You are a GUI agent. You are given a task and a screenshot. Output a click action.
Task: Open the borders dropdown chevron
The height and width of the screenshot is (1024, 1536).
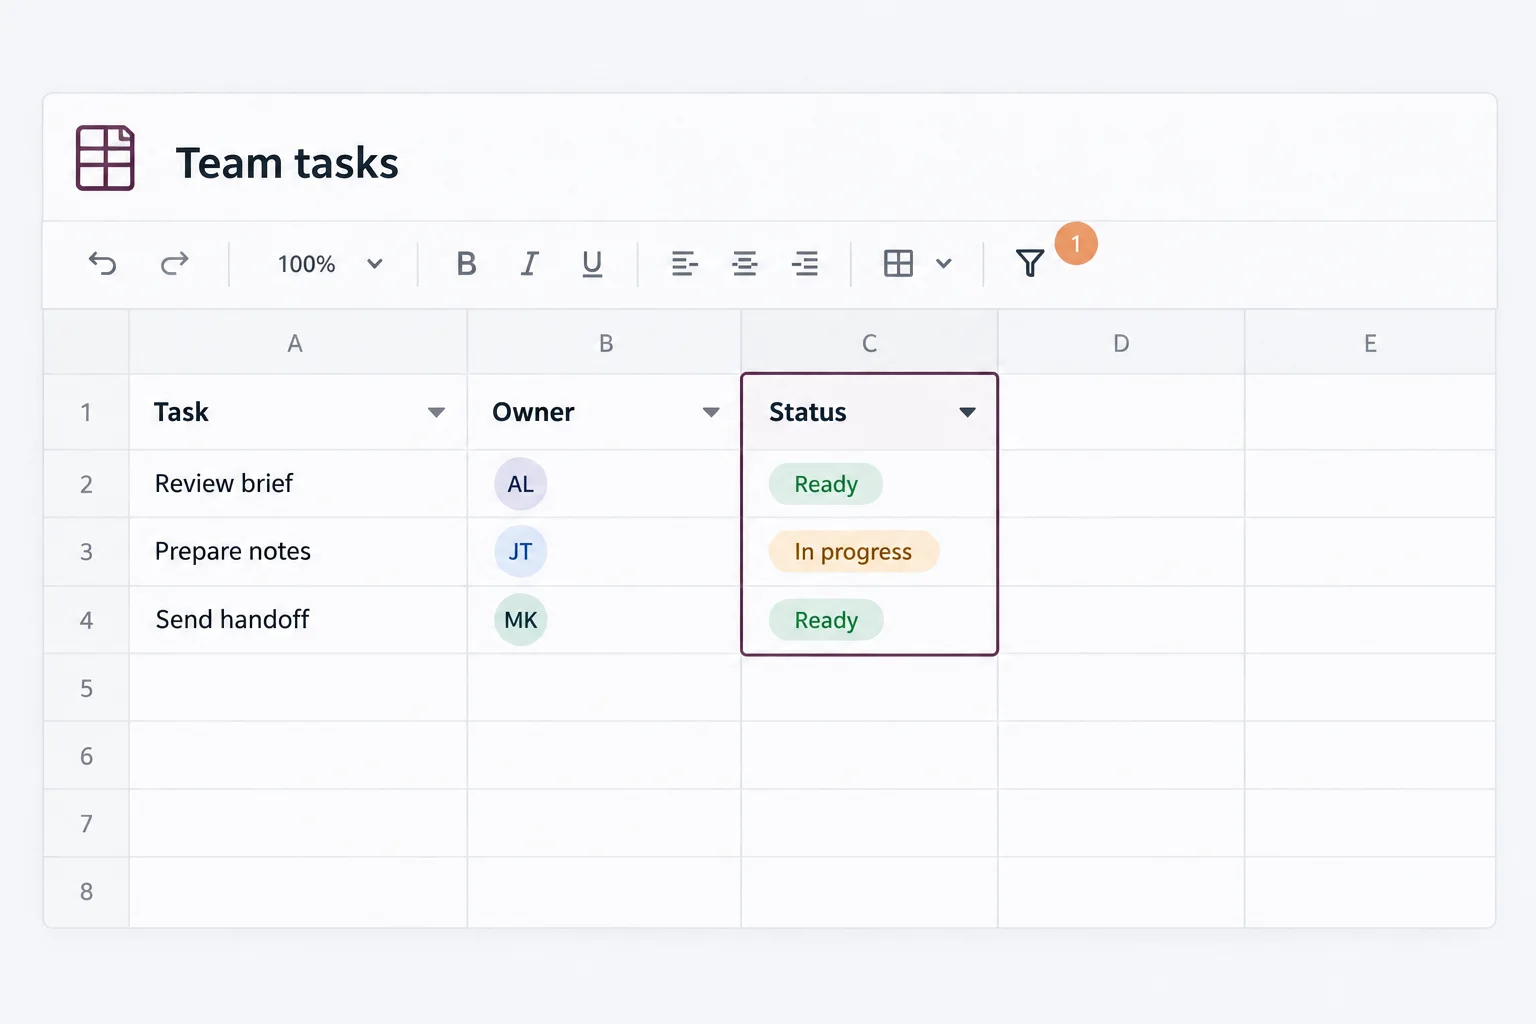click(x=943, y=264)
